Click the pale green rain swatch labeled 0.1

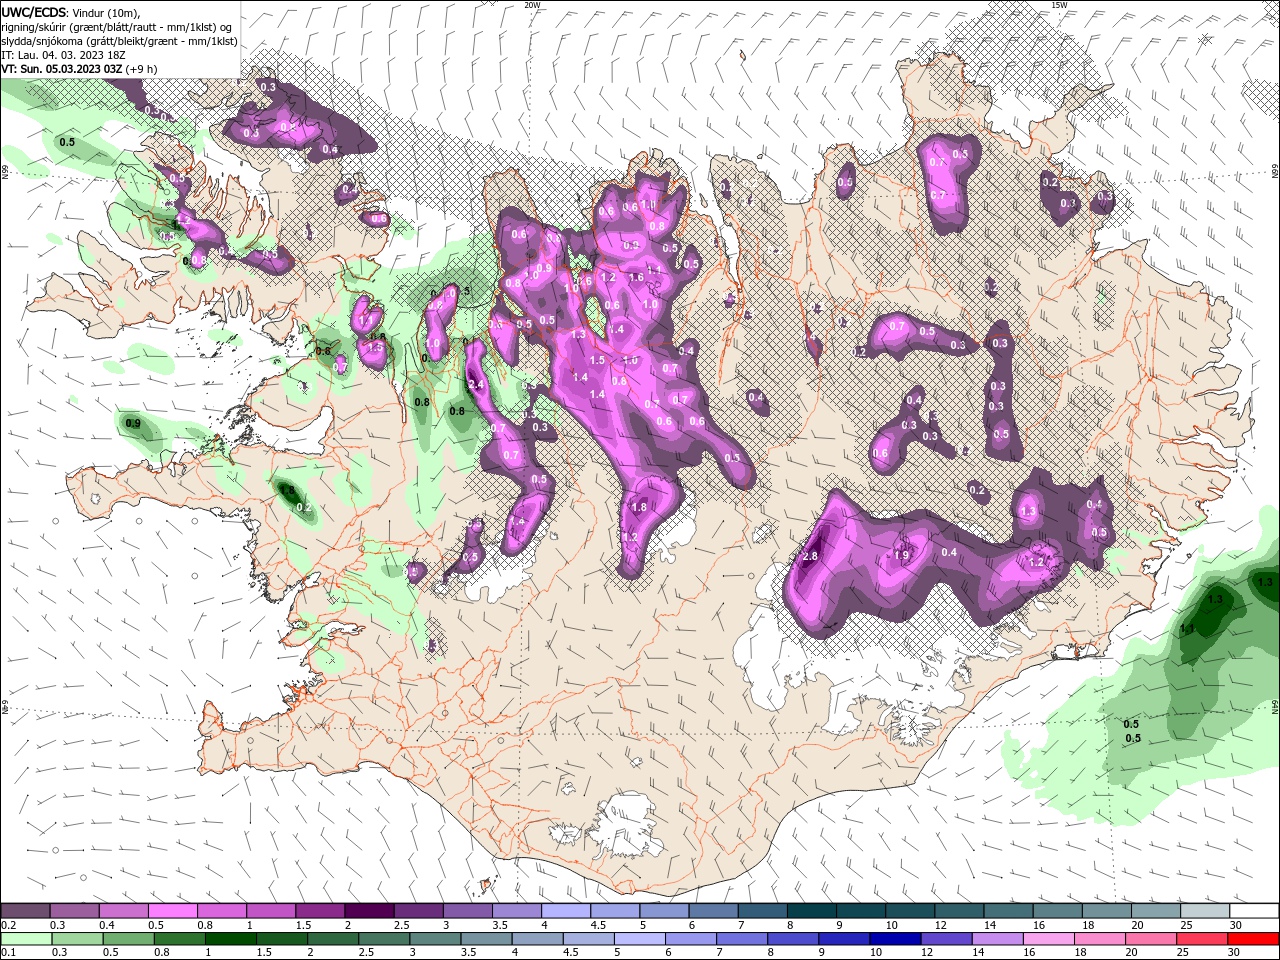tap(27, 939)
